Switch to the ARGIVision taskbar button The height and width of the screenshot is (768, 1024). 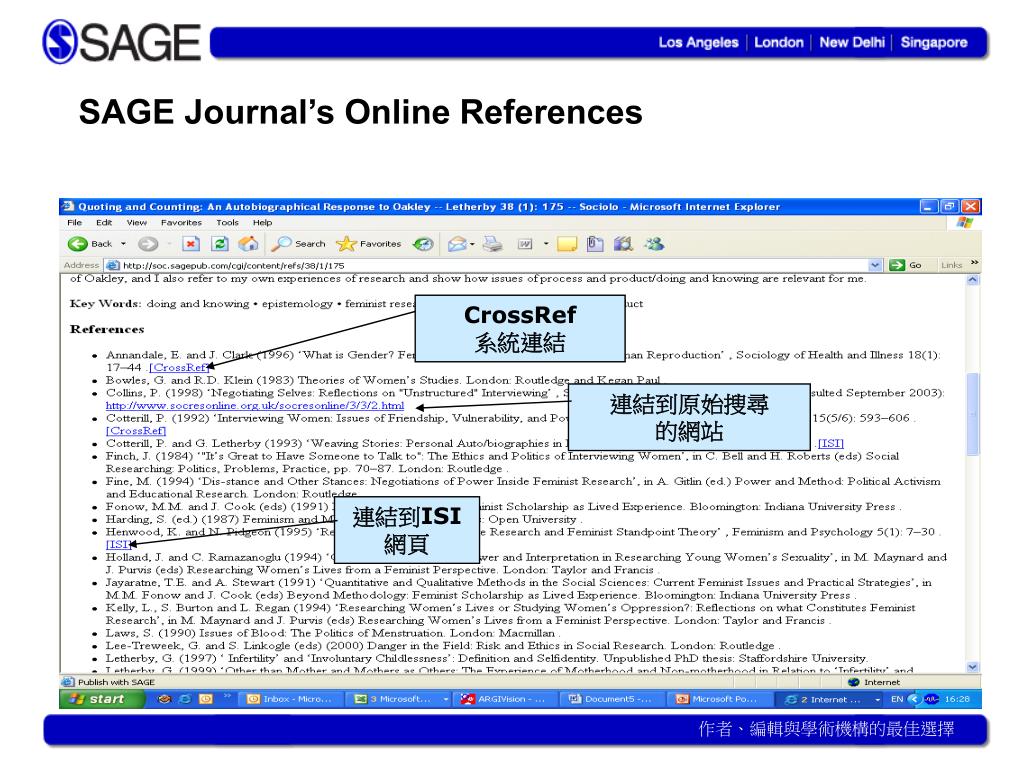(503, 699)
